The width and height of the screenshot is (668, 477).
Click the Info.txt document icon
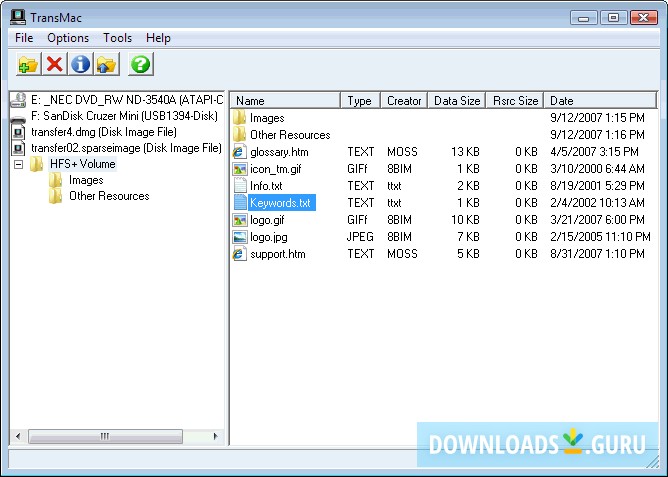(x=240, y=186)
